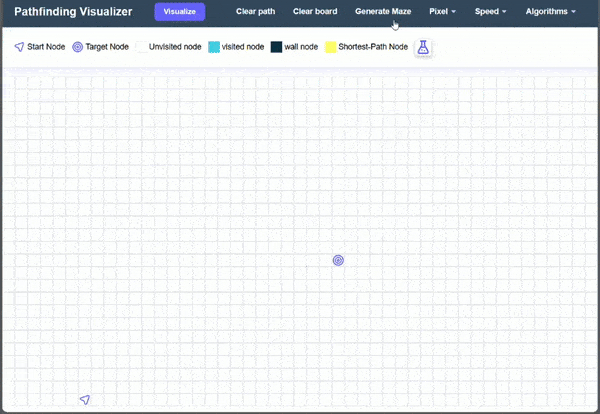Click the visited node legend label
Viewport: 600px width, 414px height.
[243, 47]
